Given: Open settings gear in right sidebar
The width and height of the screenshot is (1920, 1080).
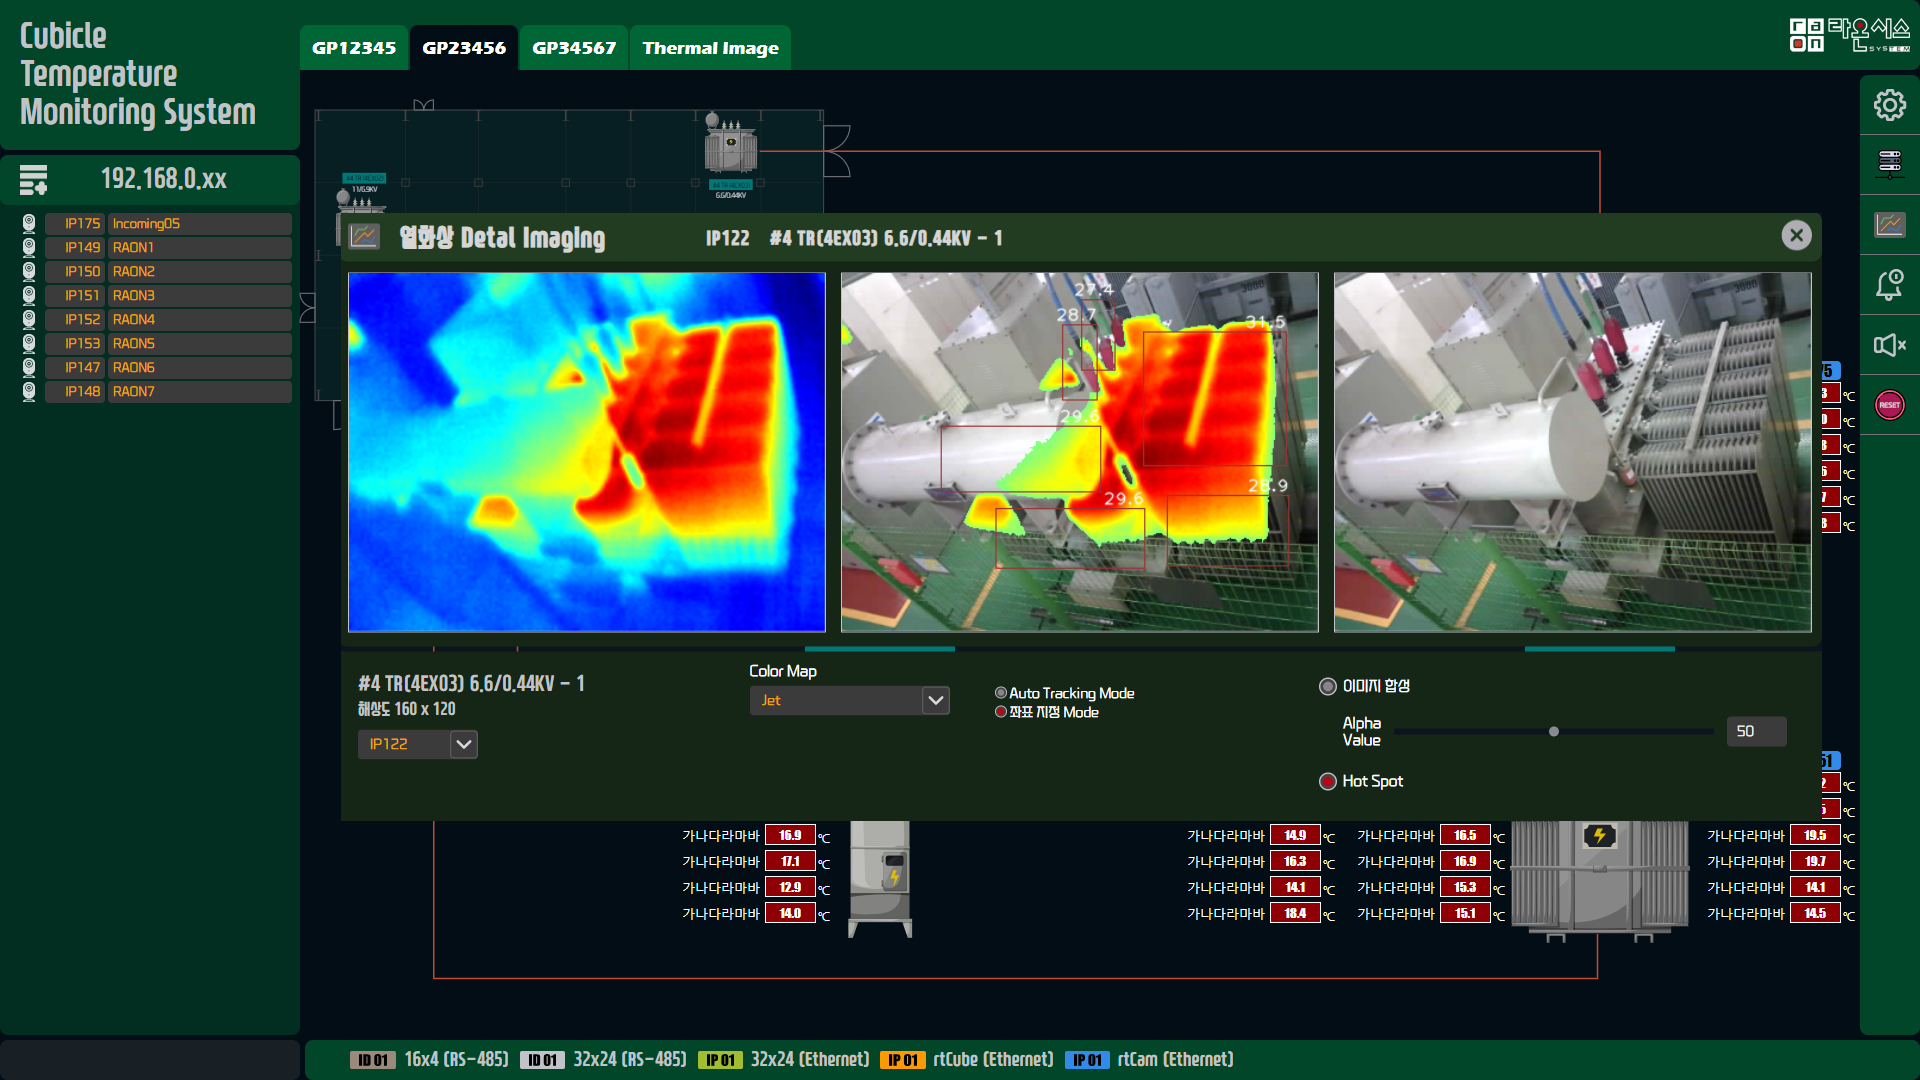Looking at the screenshot, I should (1889, 105).
